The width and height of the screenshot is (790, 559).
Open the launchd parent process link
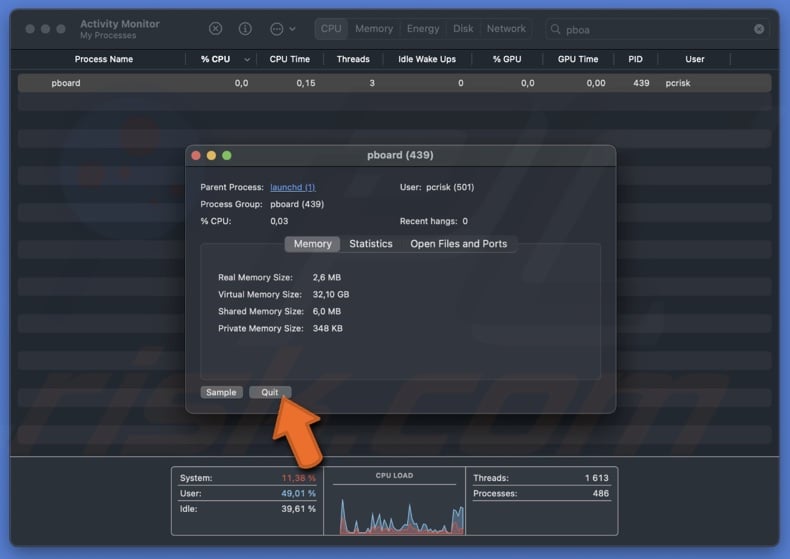pos(292,187)
